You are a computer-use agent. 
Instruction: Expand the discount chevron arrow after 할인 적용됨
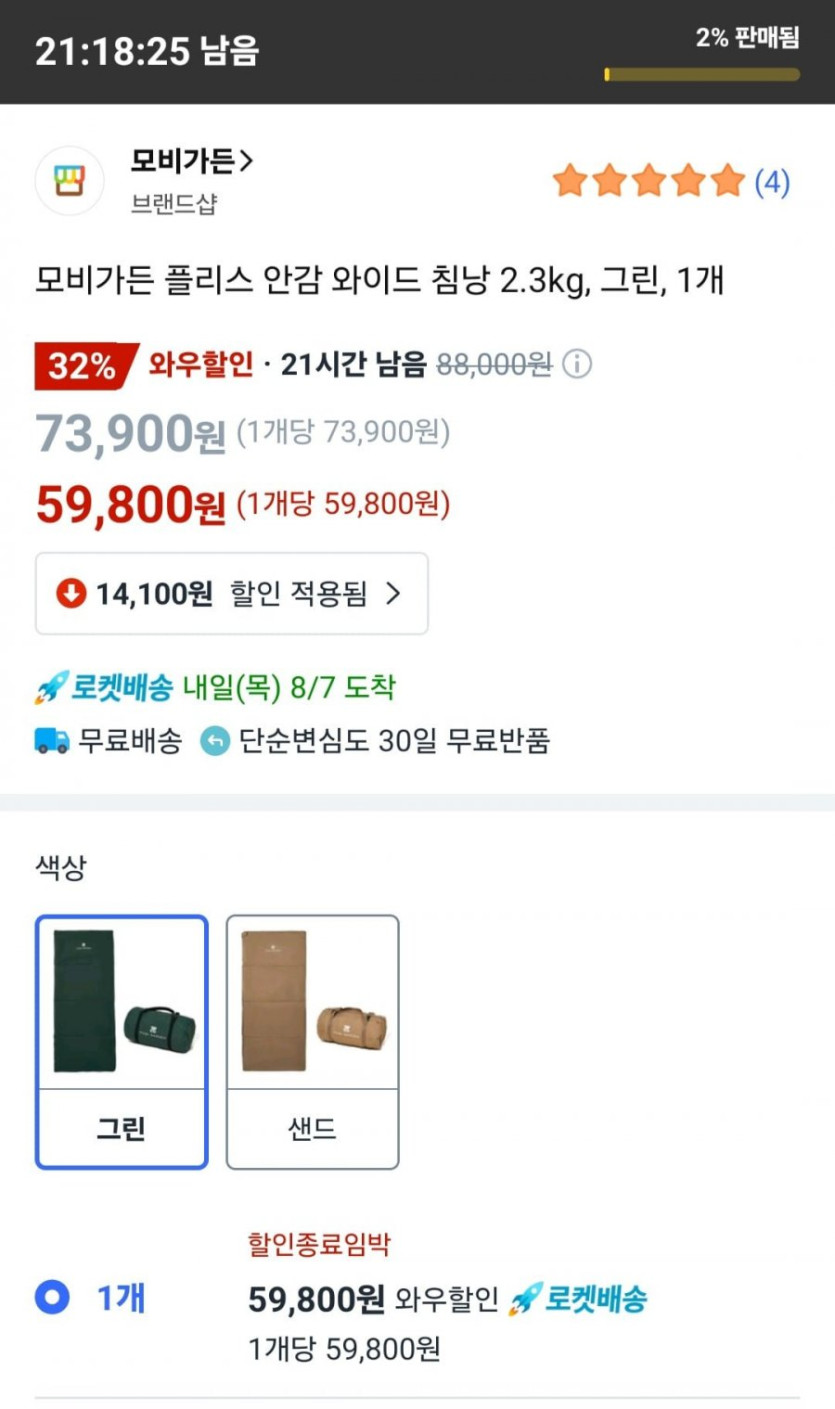(393, 594)
